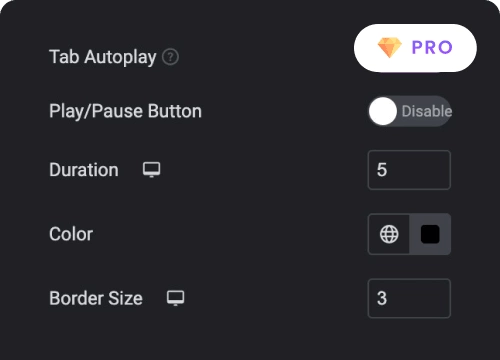Open the black color swatch picker
Screen dimensions: 500x360
point(430,234)
